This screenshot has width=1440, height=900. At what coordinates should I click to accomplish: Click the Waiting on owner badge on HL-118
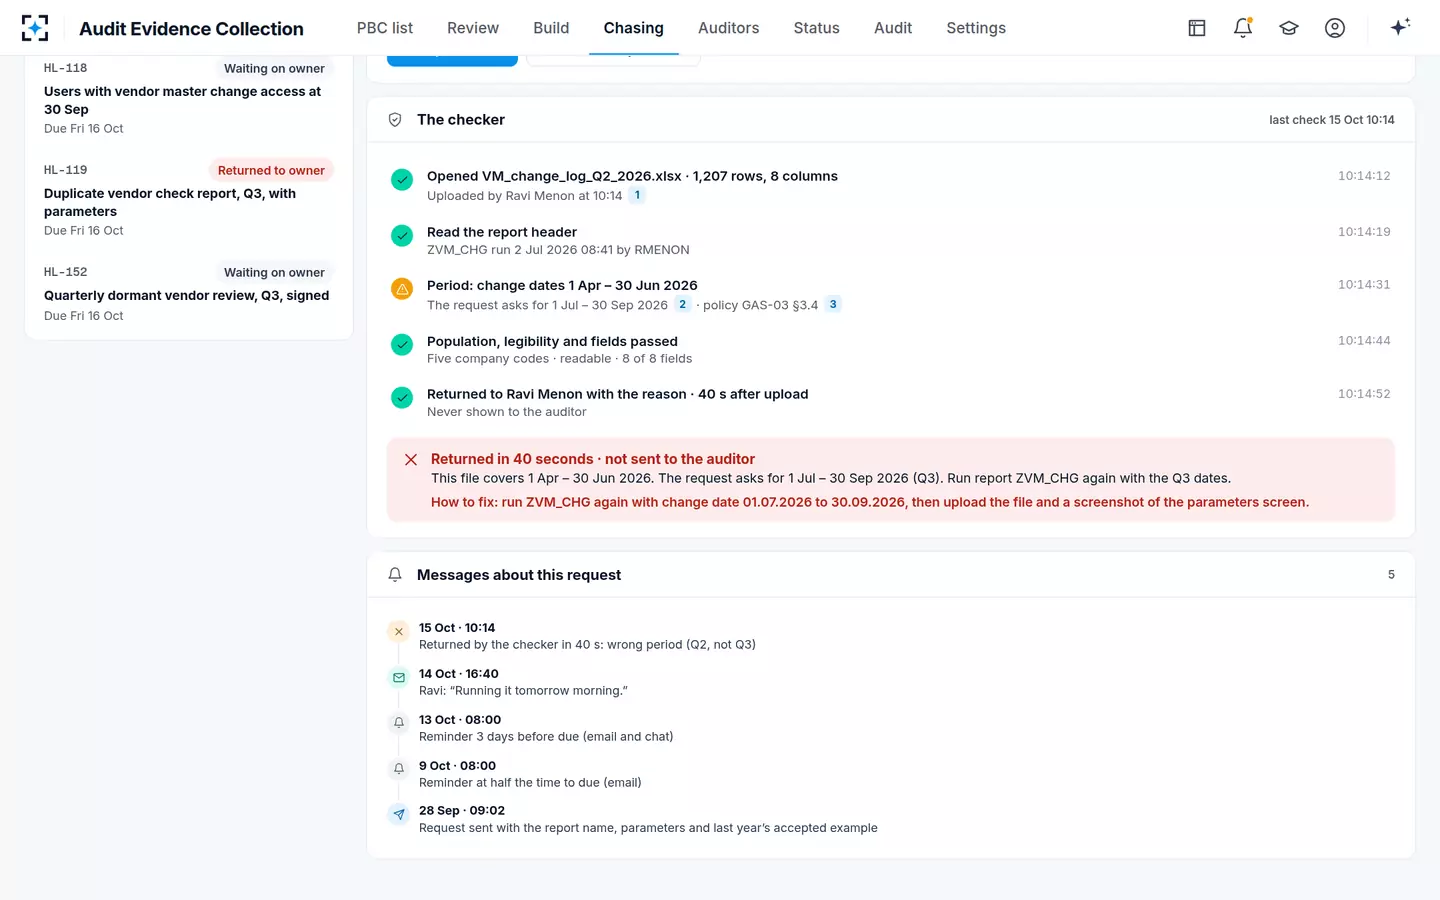tap(274, 69)
